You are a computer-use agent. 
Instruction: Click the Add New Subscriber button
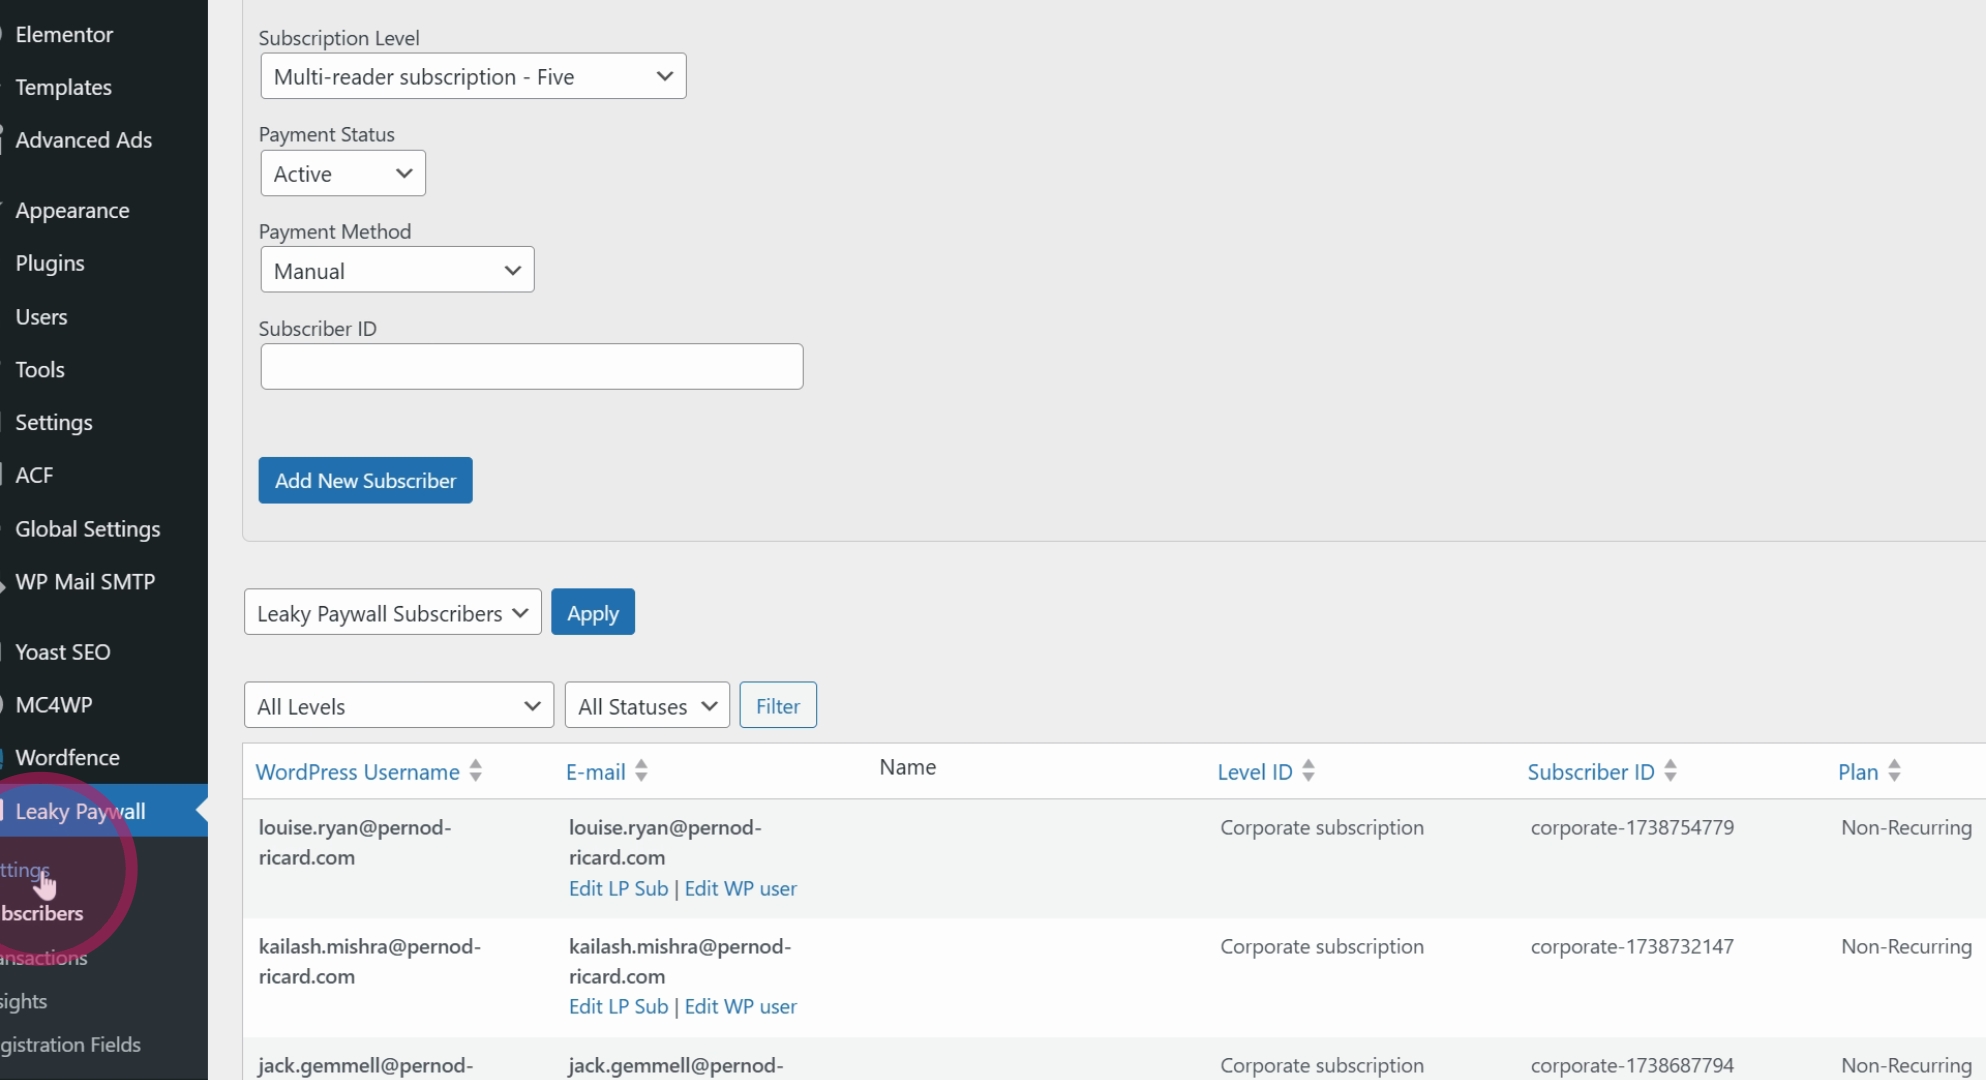pyautogui.click(x=365, y=480)
